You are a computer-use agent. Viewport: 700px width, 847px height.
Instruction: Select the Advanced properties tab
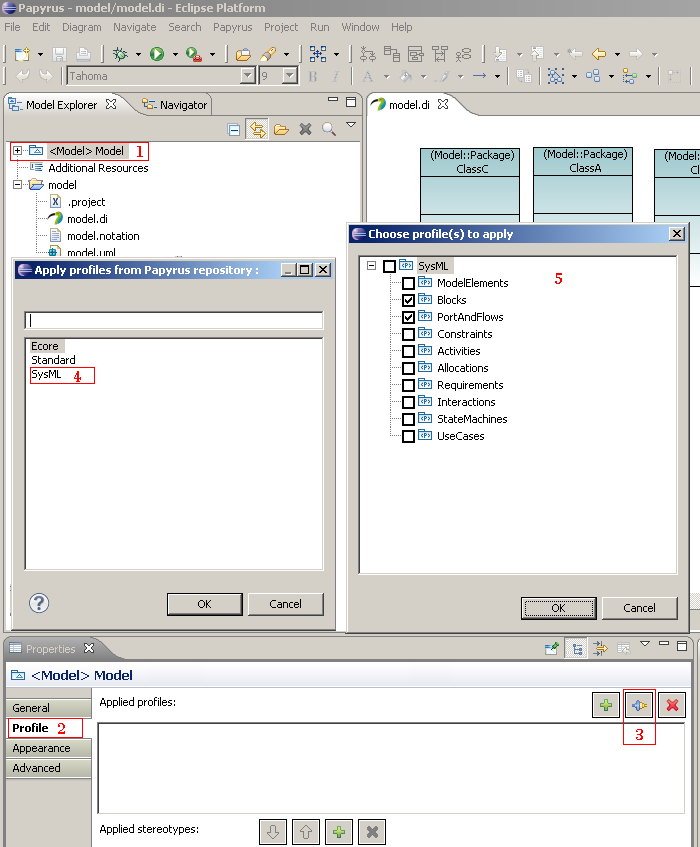[x=49, y=768]
